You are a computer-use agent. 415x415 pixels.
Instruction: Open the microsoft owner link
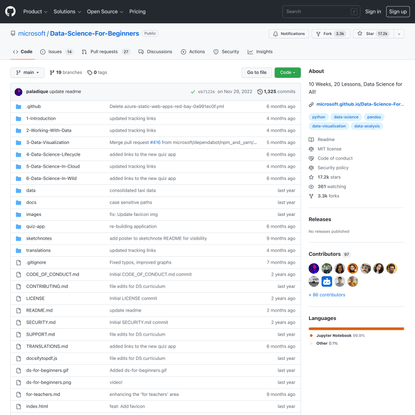32,33
